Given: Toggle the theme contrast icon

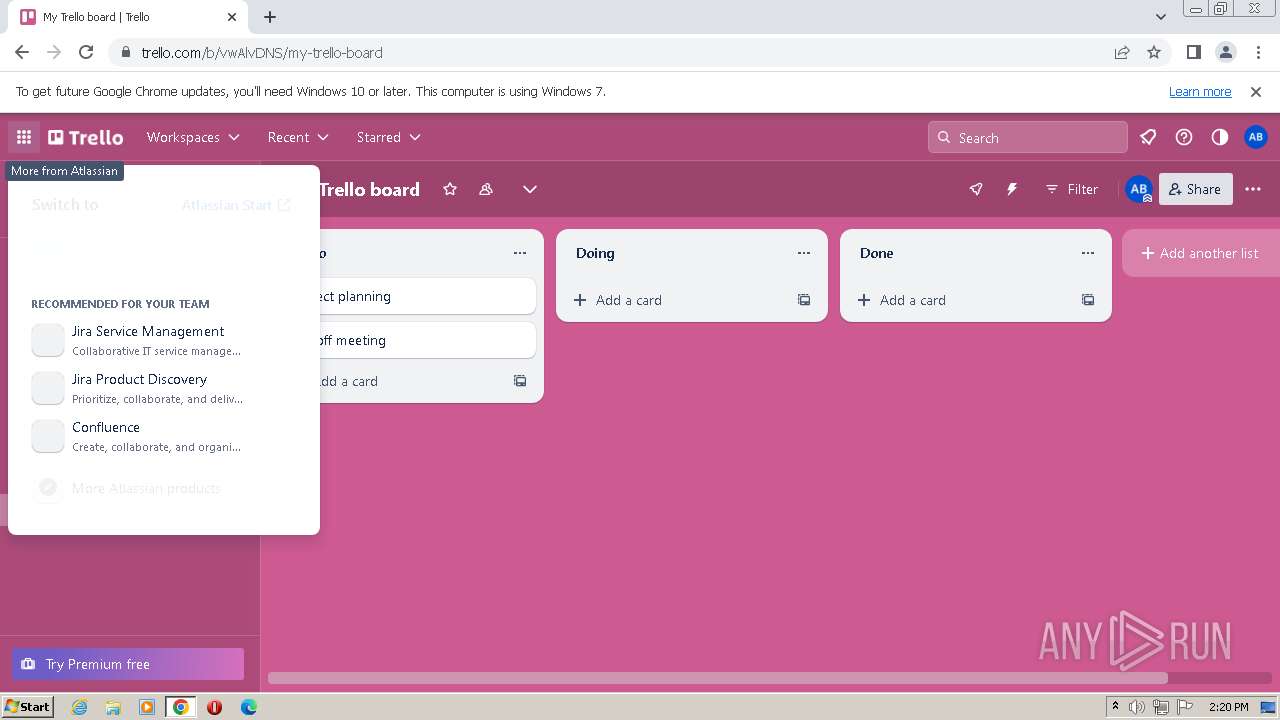Looking at the screenshot, I should tap(1220, 137).
